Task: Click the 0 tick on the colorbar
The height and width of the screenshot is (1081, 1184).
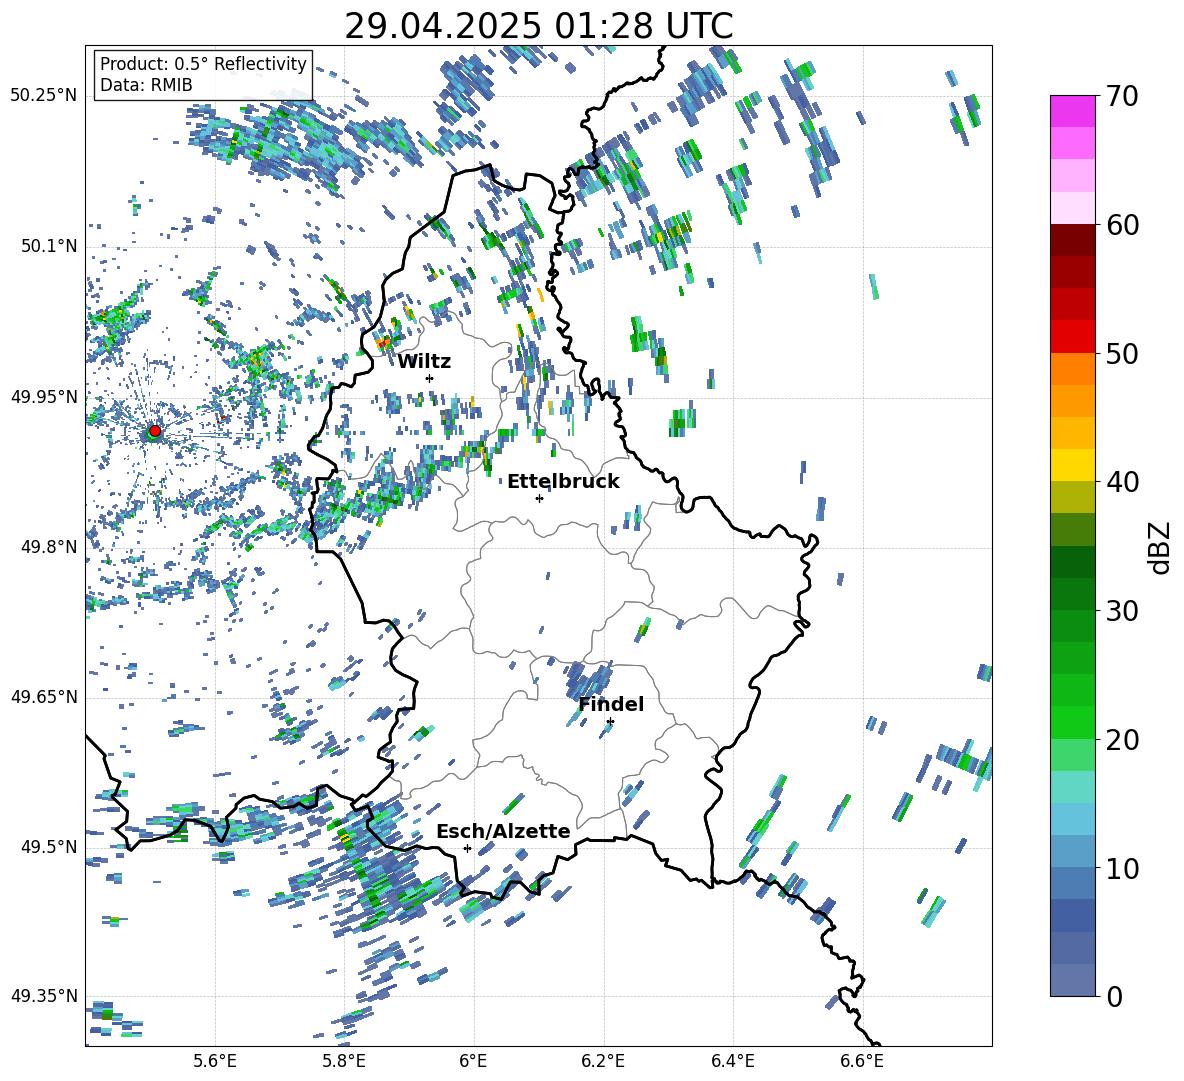Action: pyautogui.click(x=1114, y=996)
